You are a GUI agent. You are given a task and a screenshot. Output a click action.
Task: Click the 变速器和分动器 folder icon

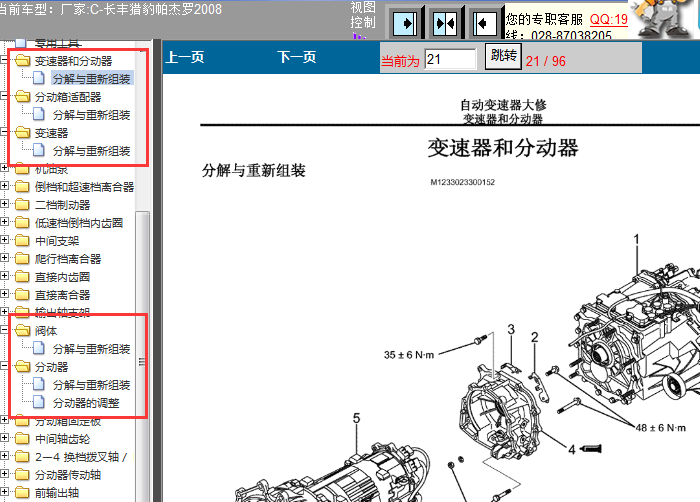click(22, 60)
